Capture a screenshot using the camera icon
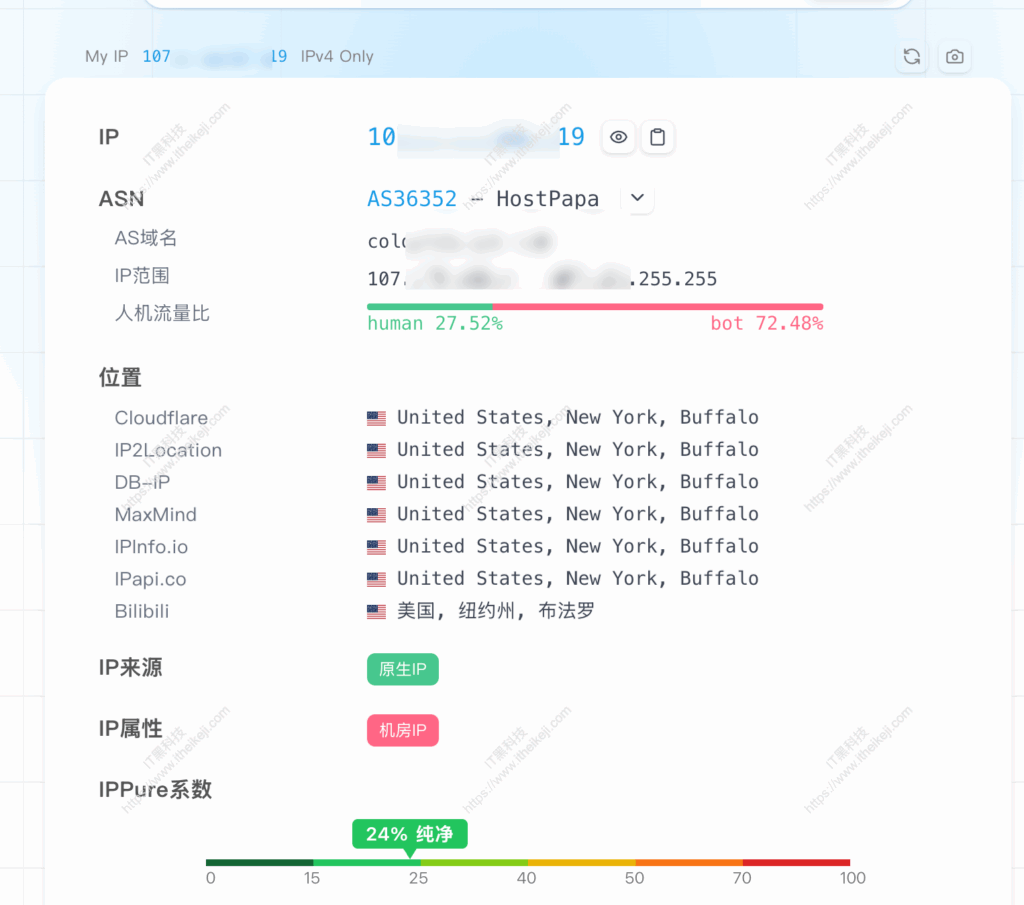 coord(954,57)
